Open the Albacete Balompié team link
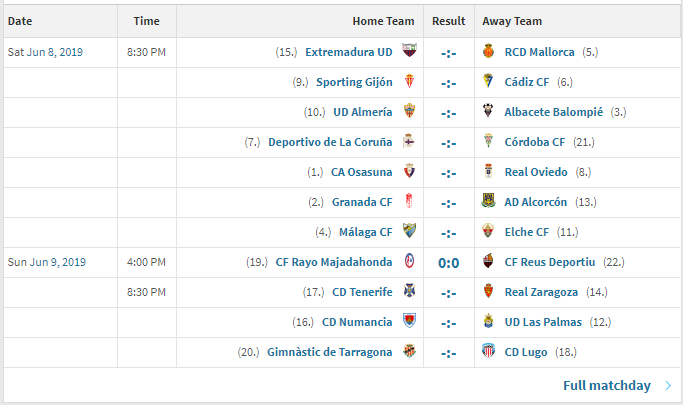 click(x=554, y=112)
